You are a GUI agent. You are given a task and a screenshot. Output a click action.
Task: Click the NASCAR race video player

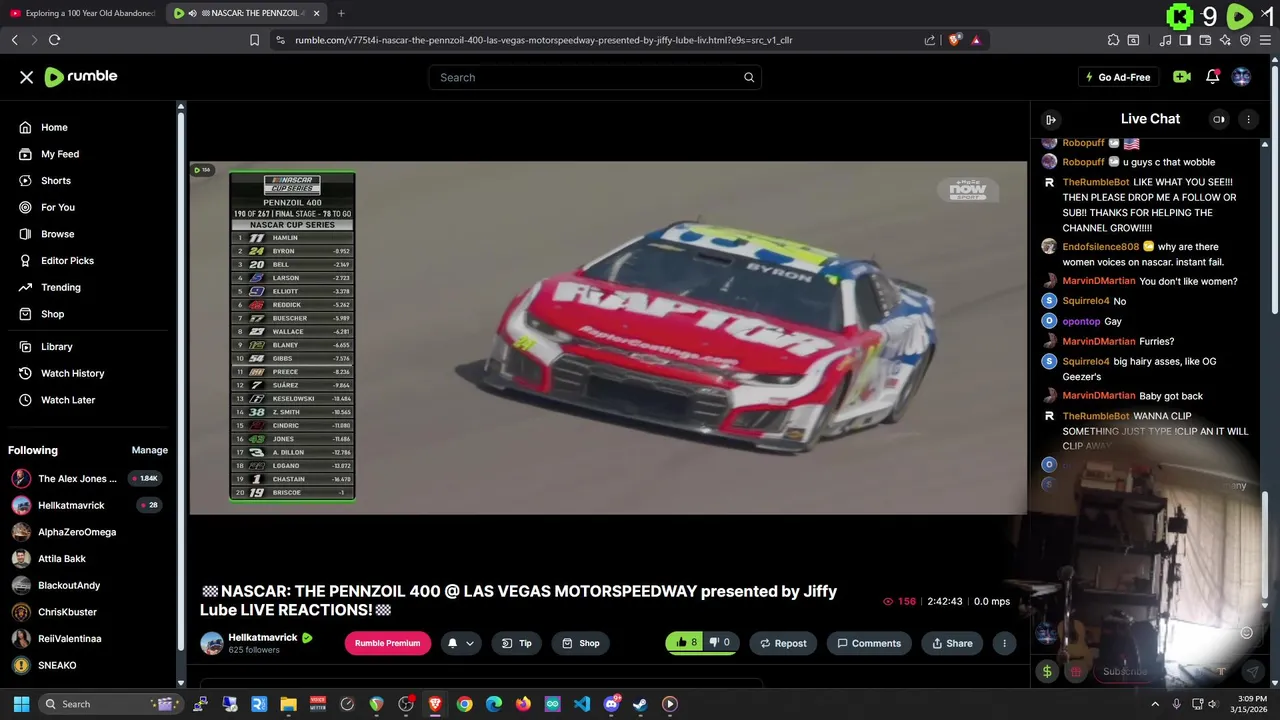[x=608, y=338]
